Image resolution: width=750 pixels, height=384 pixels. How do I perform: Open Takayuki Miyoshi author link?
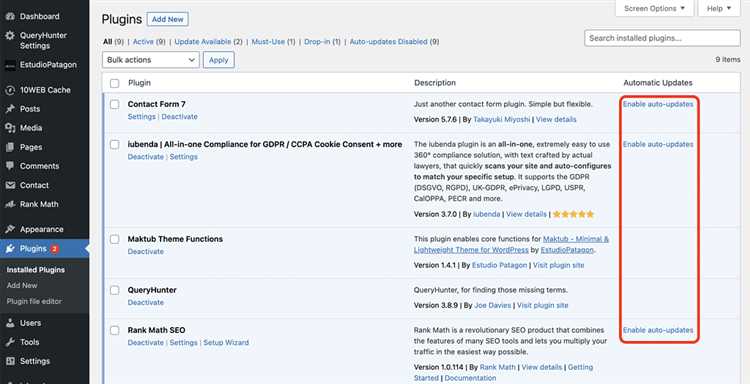point(501,120)
